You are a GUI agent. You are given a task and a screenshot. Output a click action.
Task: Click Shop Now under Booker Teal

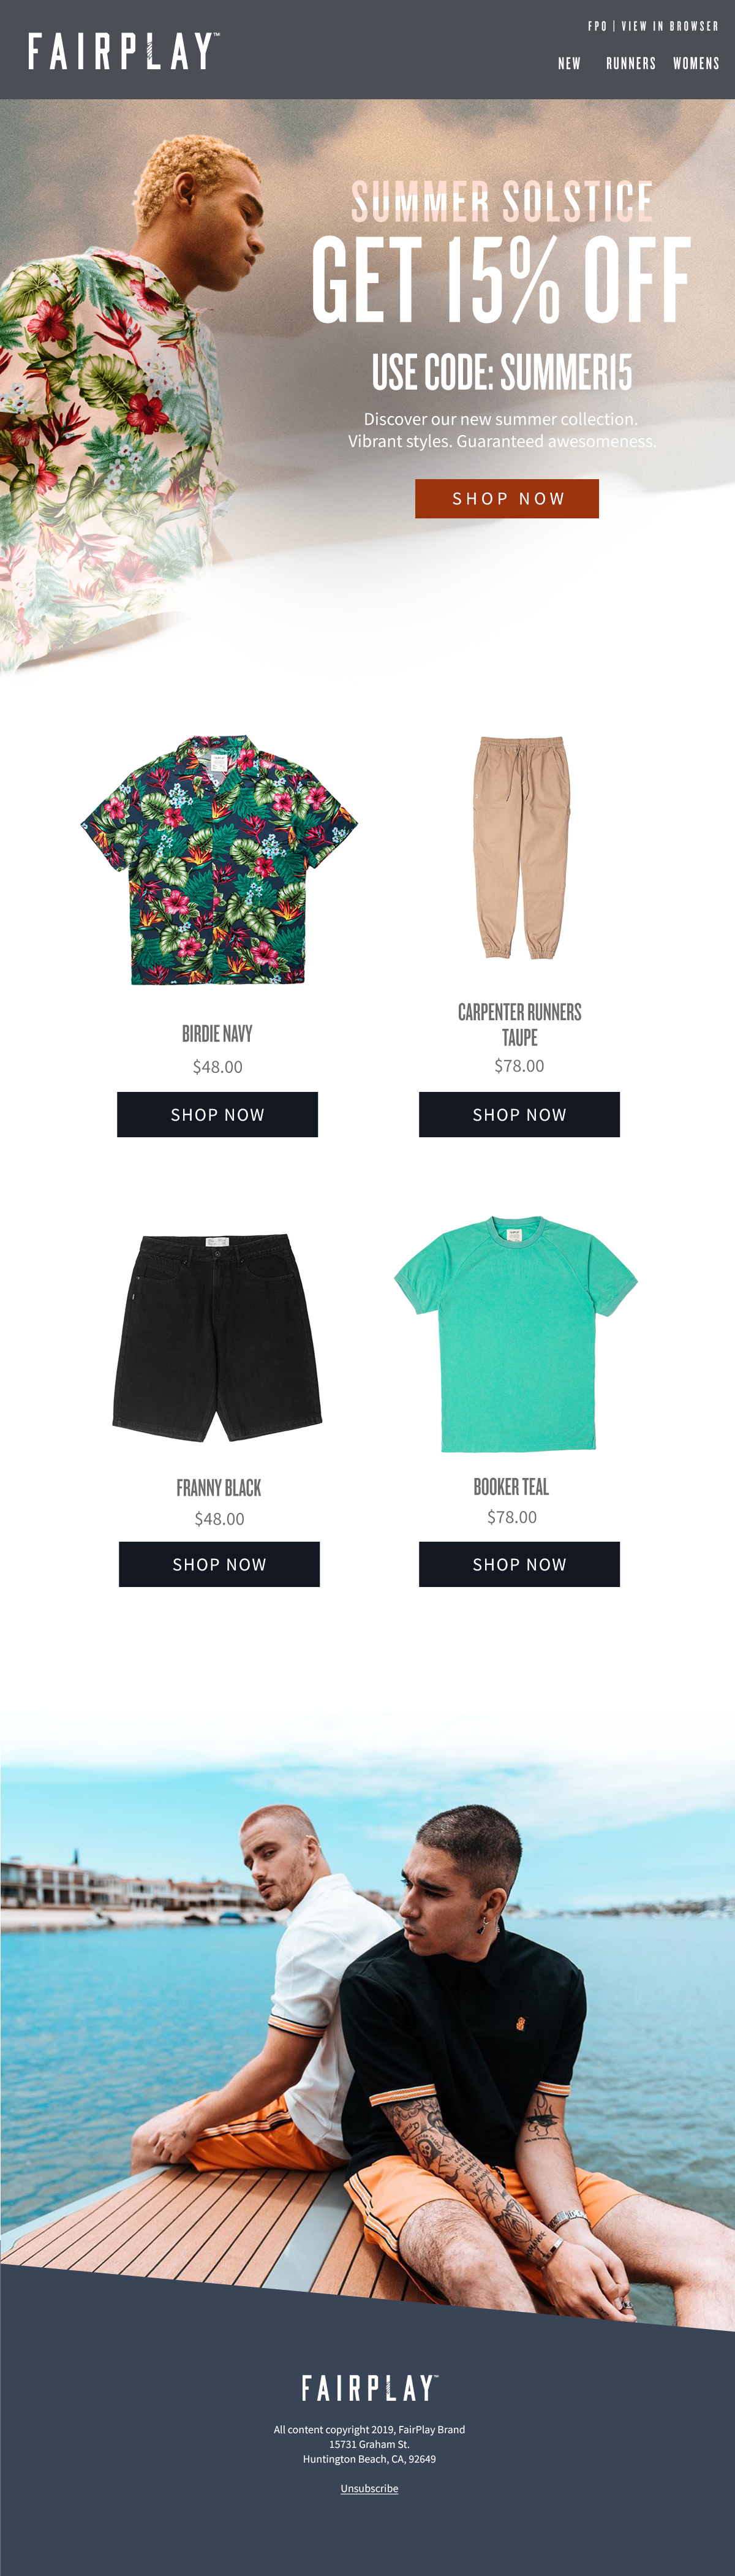click(519, 1564)
